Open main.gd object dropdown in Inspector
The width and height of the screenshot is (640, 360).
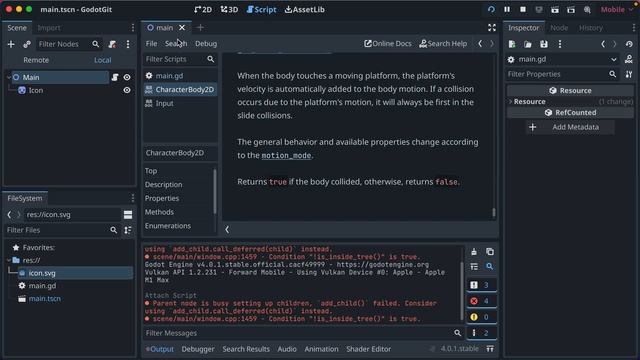click(x=562, y=60)
